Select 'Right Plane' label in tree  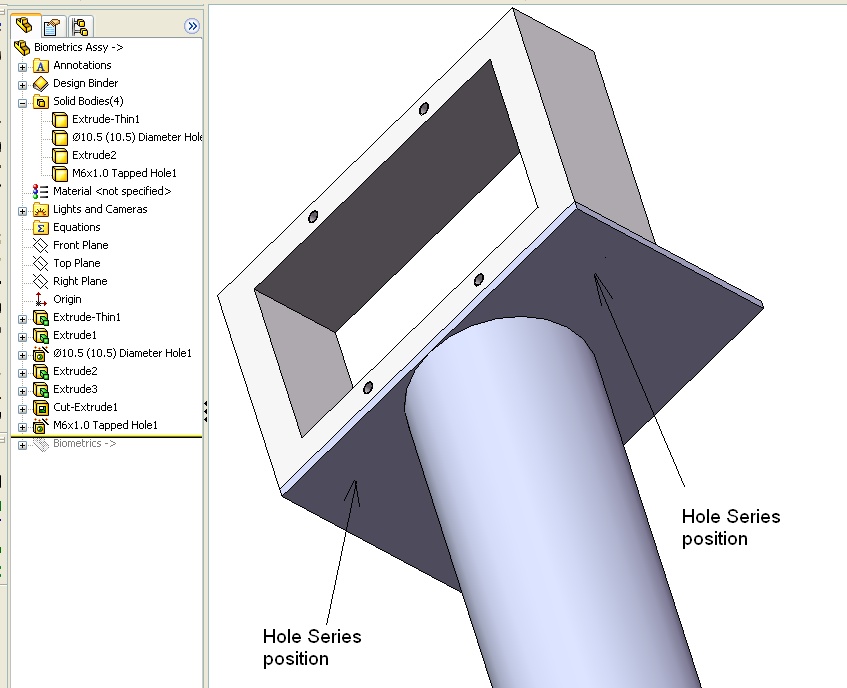click(80, 281)
